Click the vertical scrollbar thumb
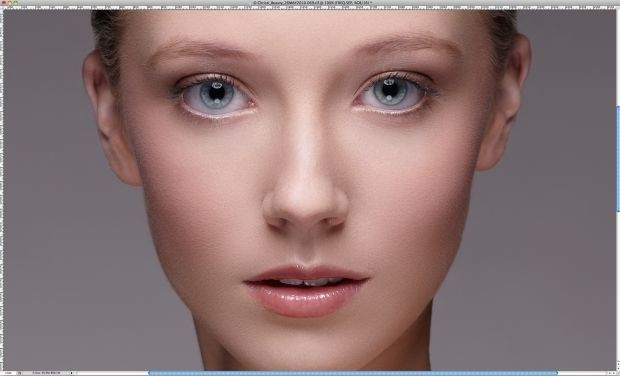 (x=618, y=159)
